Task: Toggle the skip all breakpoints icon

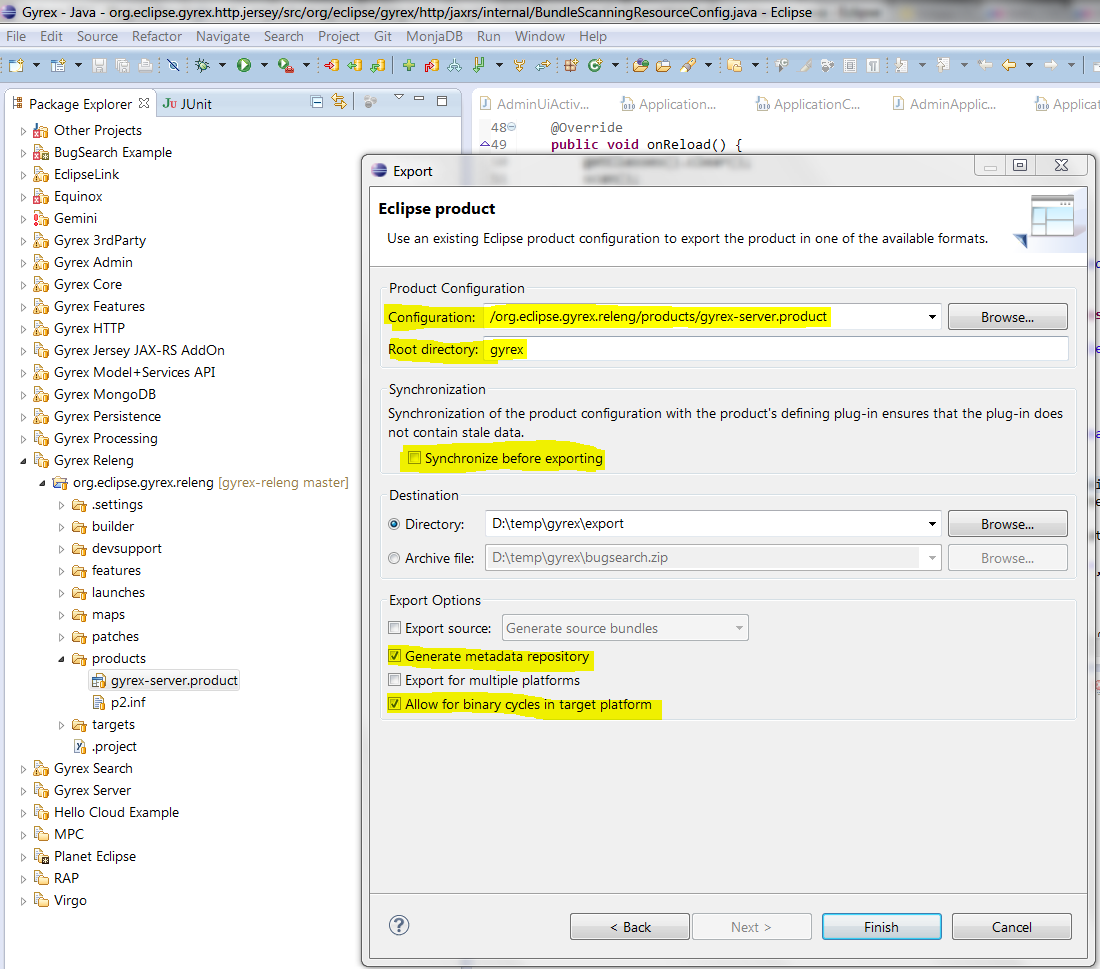Action: tap(173, 65)
